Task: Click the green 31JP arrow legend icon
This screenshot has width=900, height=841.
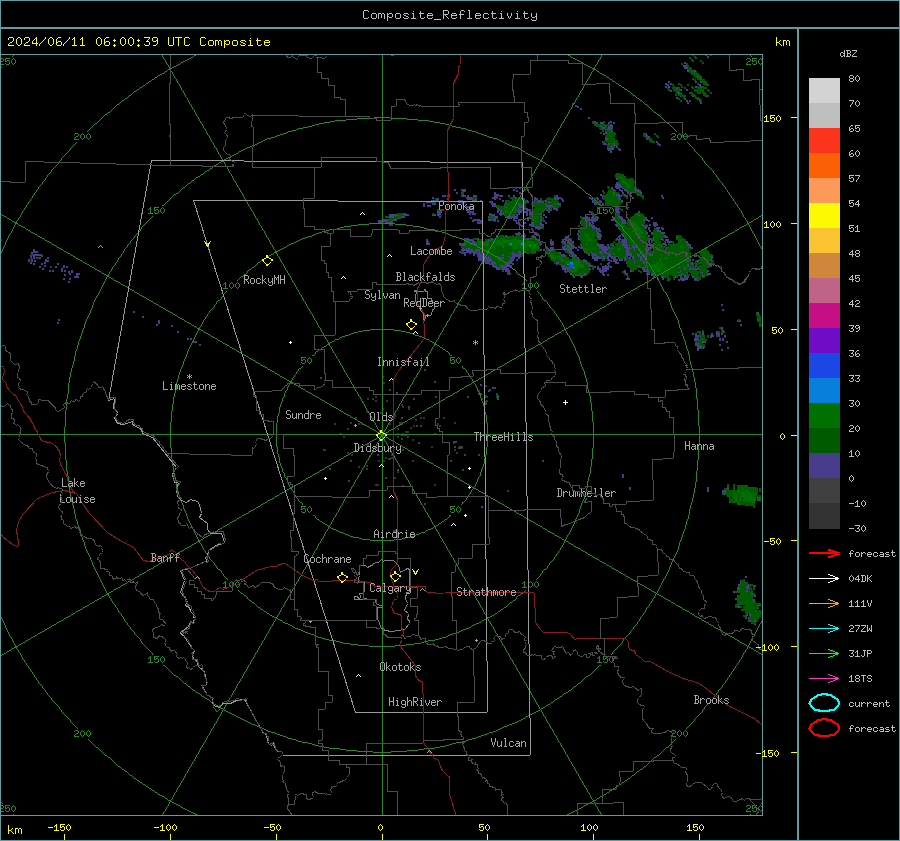Action: [x=824, y=653]
